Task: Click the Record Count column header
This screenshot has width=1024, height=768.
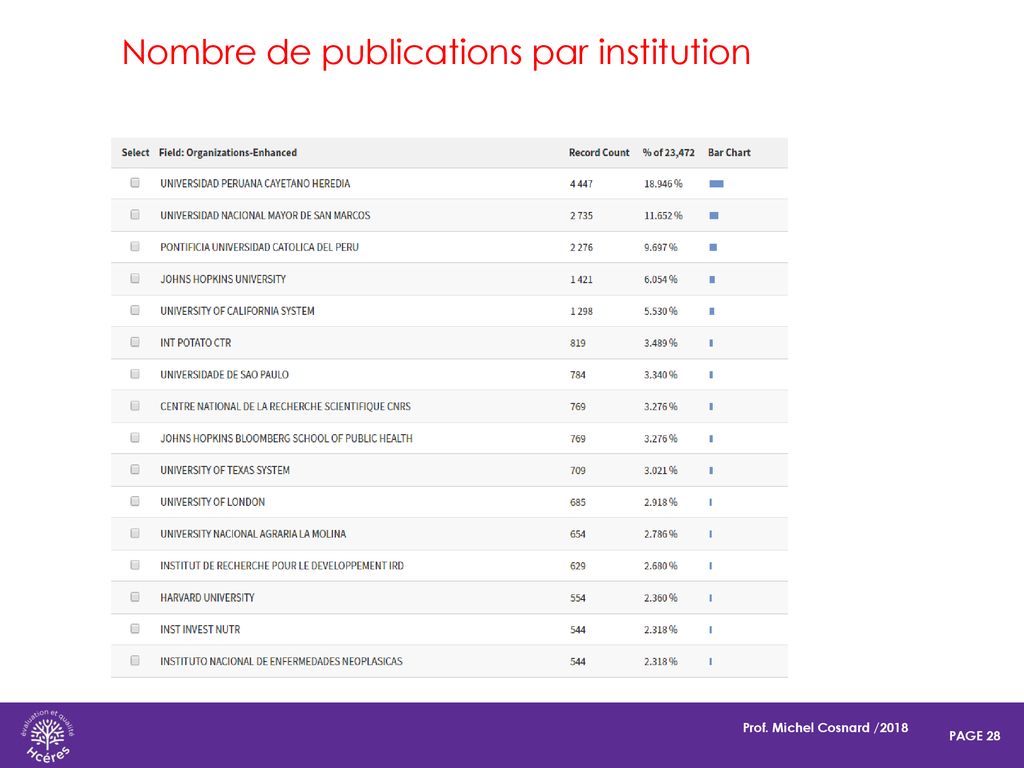Action: click(599, 152)
